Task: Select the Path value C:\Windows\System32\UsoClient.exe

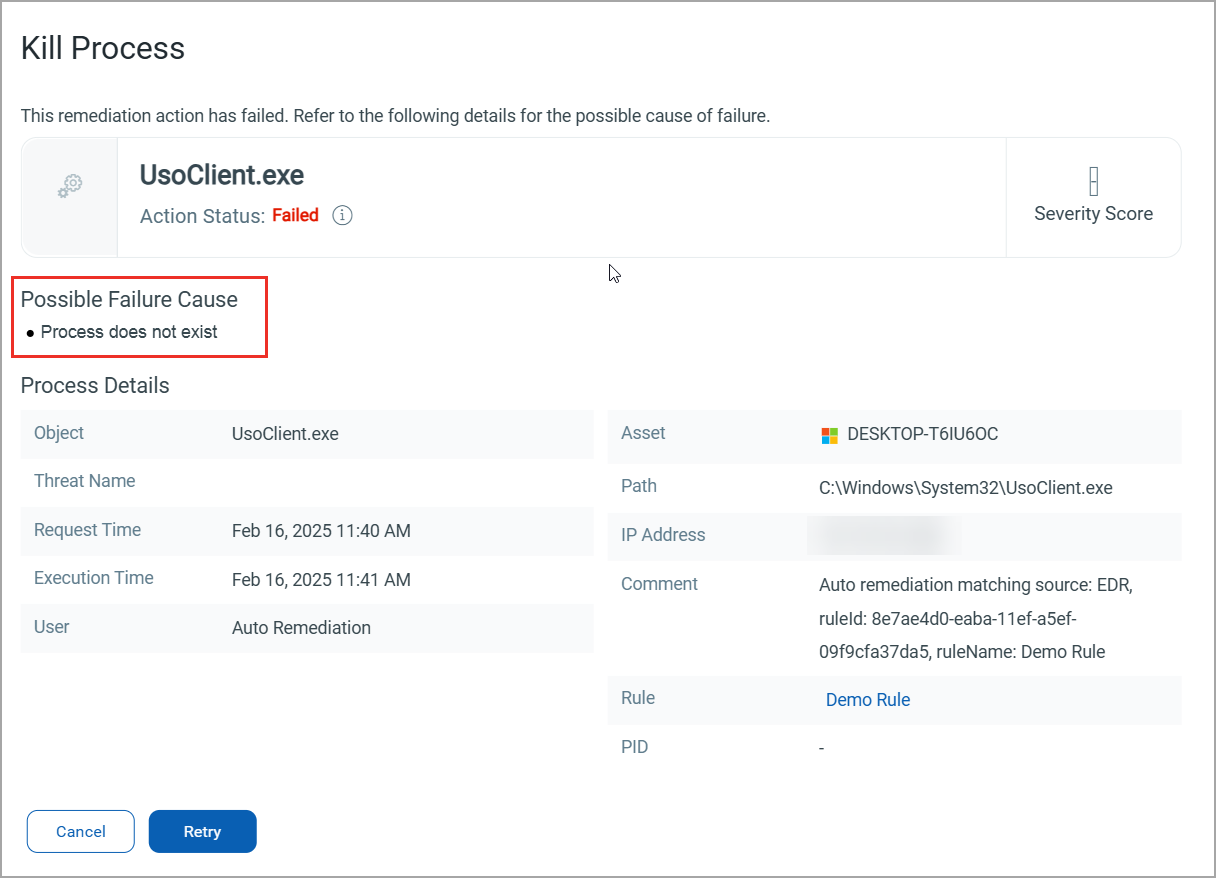Action: tap(967, 487)
